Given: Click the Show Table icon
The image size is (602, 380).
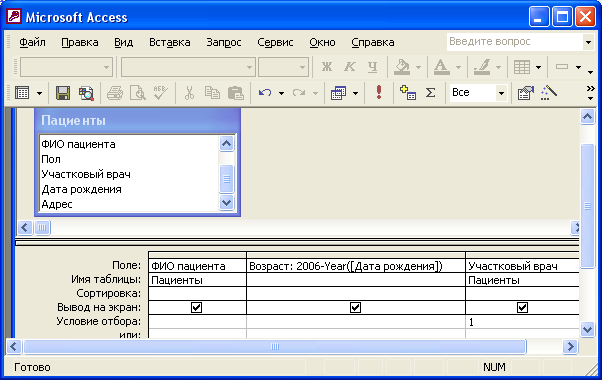Looking at the screenshot, I should tap(408, 93).
